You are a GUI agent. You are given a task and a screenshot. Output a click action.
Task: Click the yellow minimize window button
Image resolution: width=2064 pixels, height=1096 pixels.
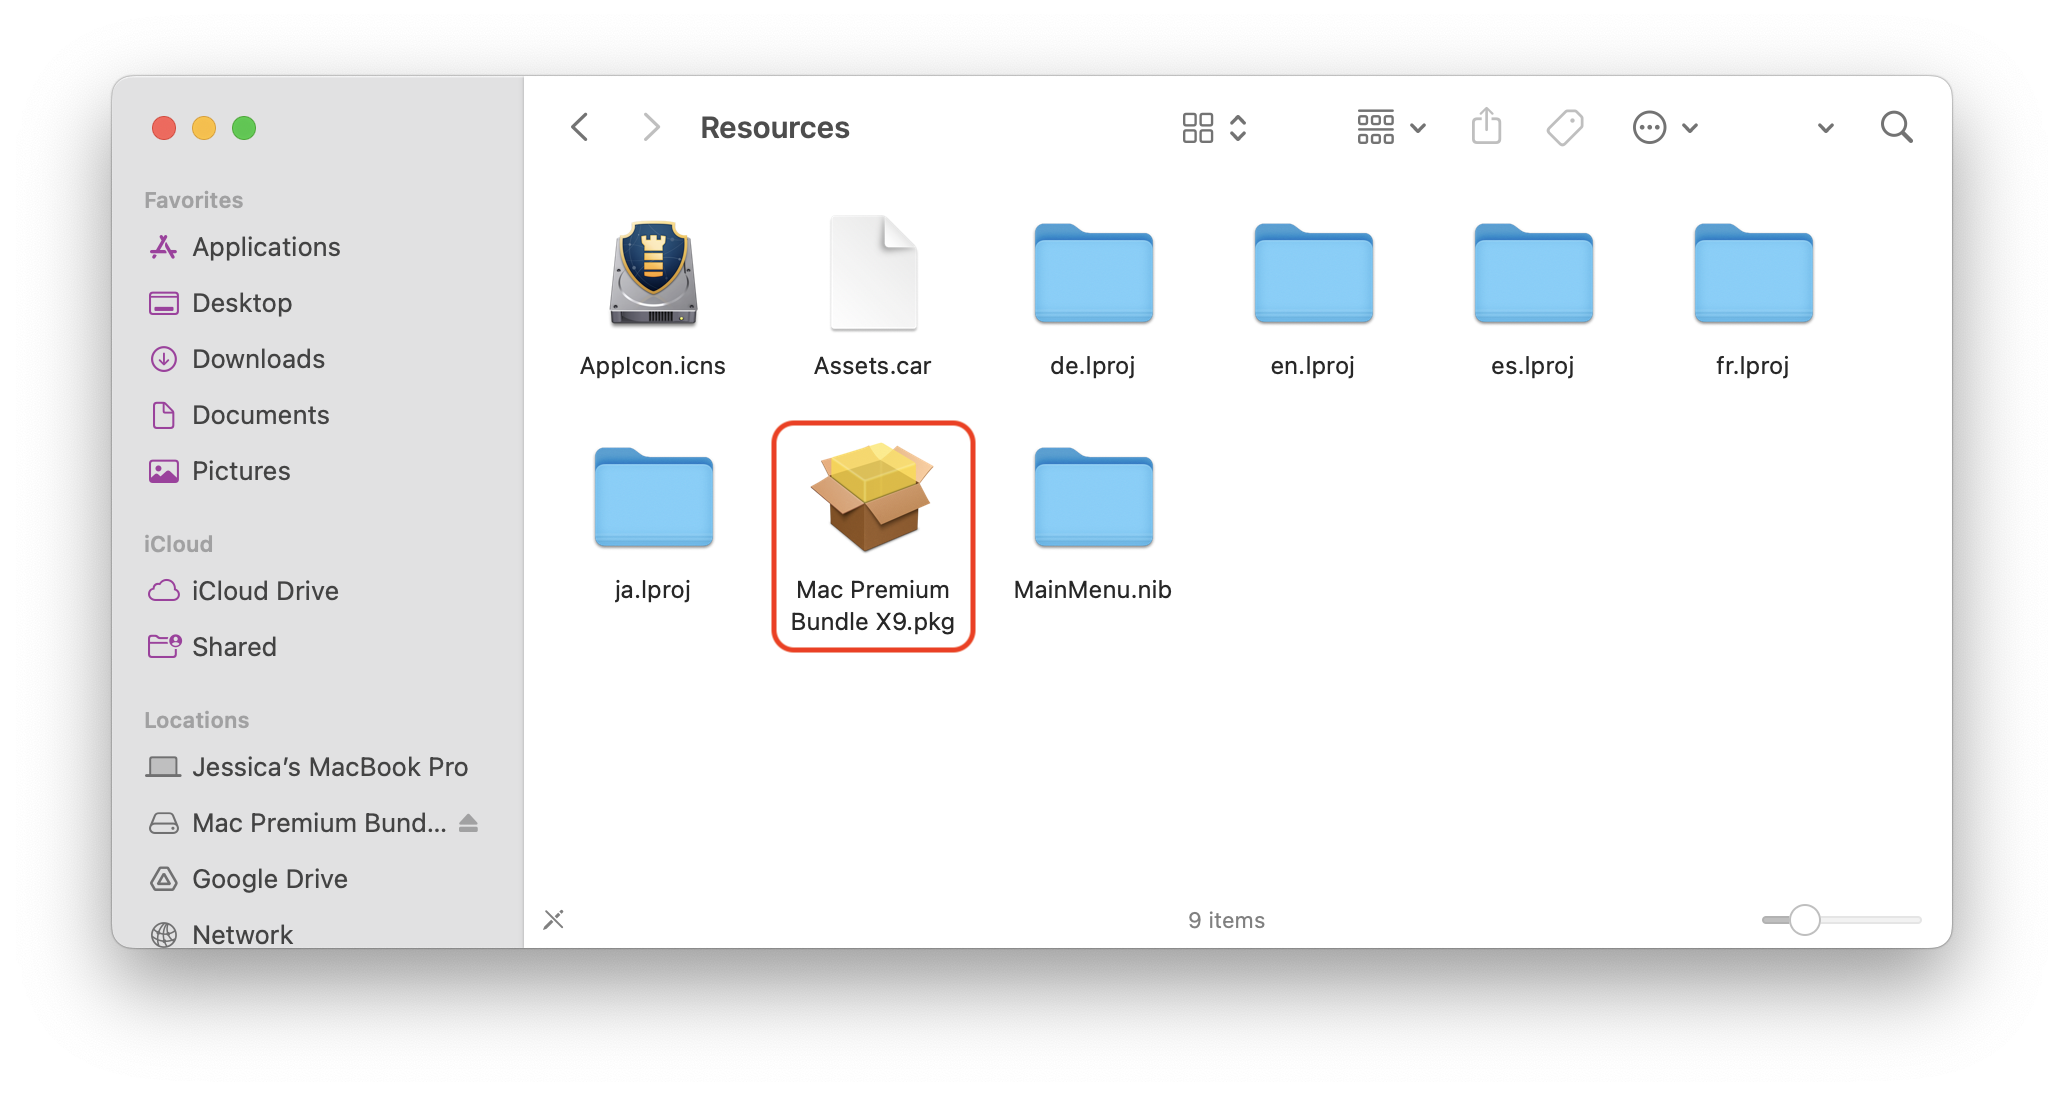point(204,128)
